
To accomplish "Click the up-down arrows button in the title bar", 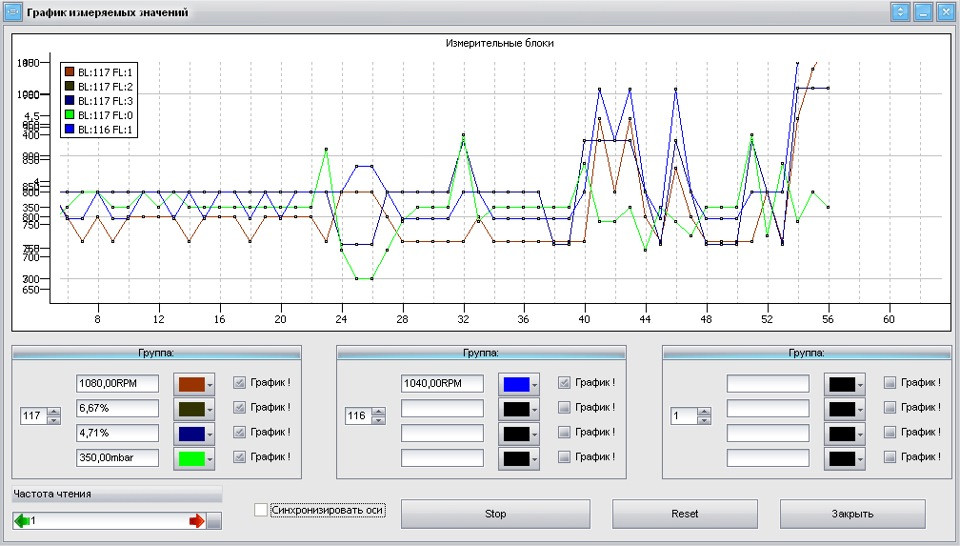I will click(x=900, y=12).
